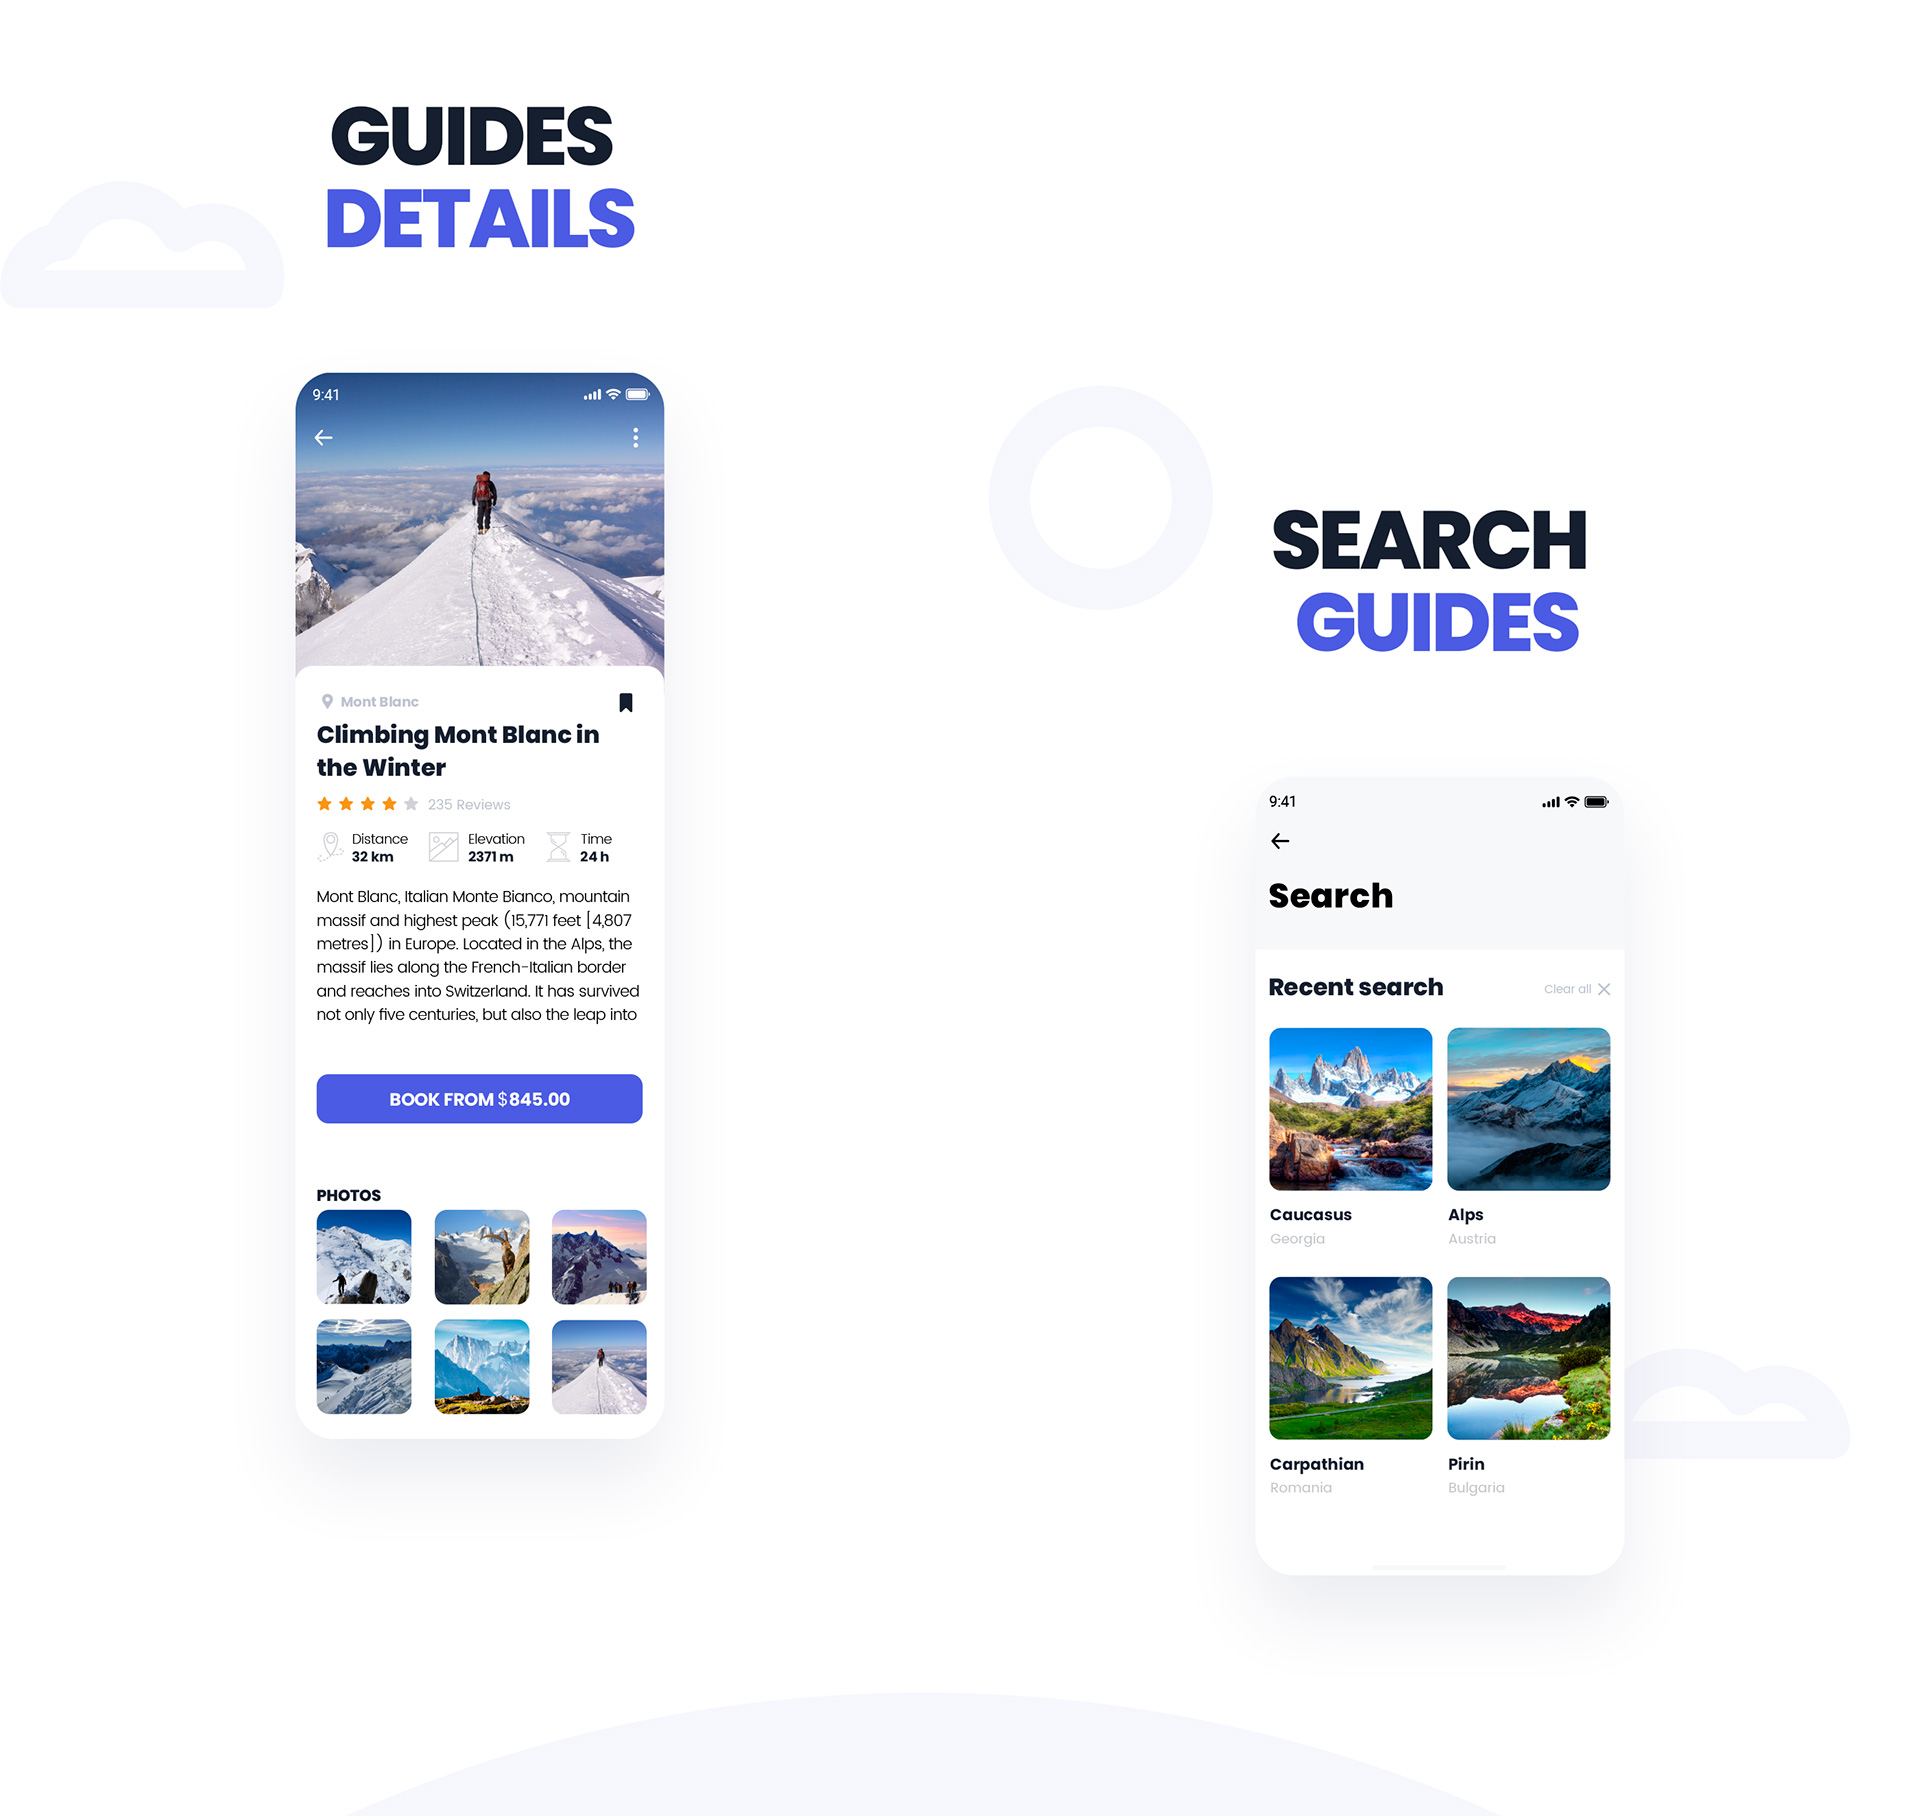Screen dimensions: 1920x1816
Task: Tap the back arrow on guide details
Action: 326,439
